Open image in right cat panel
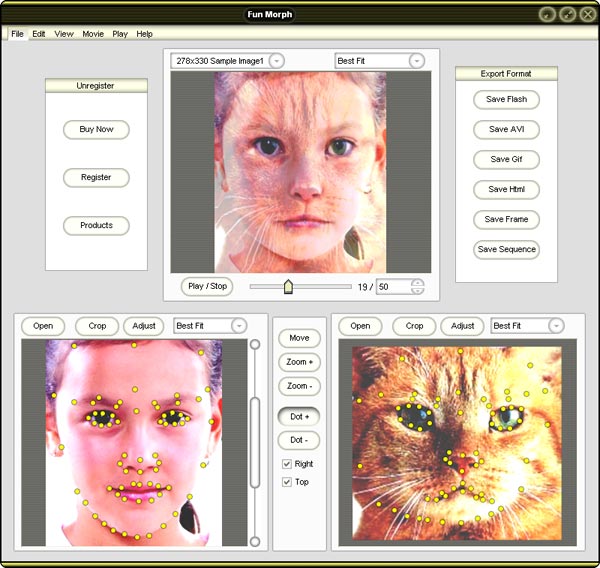Image resolution: width=600 pixels, height=568 pixels. [x=360, y=326]
